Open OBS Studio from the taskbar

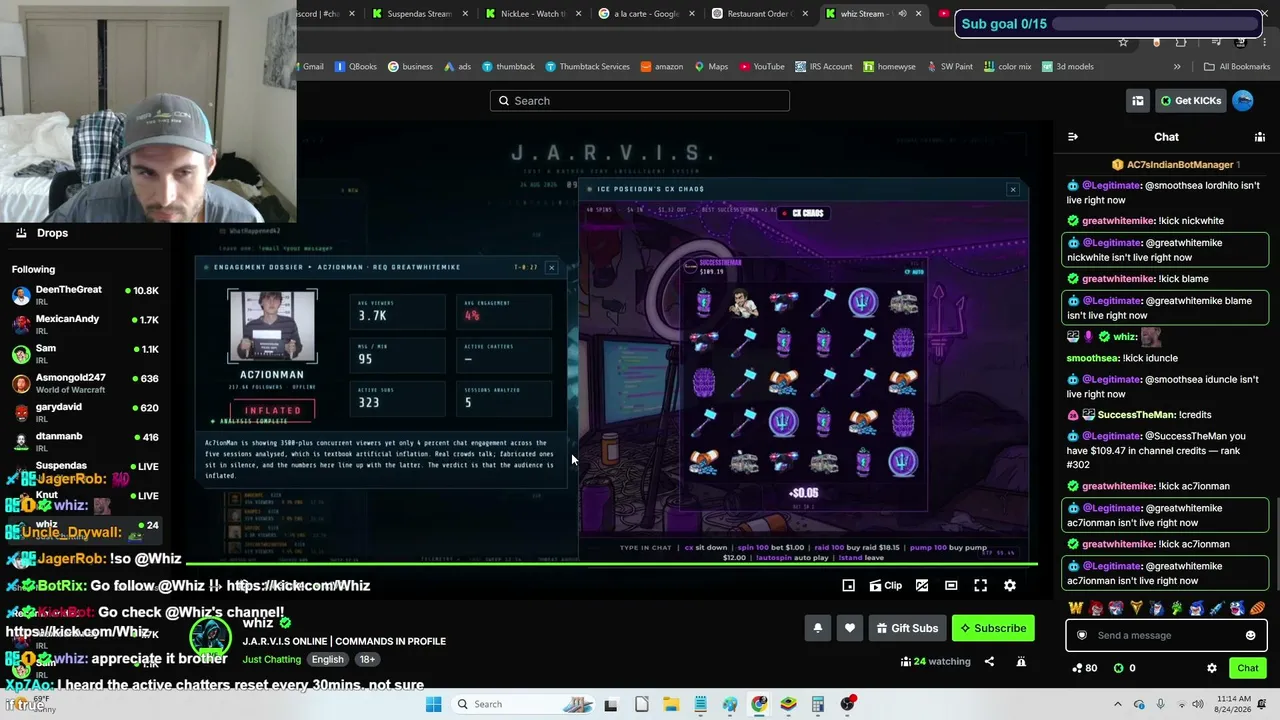pyautogui.click(x=847, y=704)
